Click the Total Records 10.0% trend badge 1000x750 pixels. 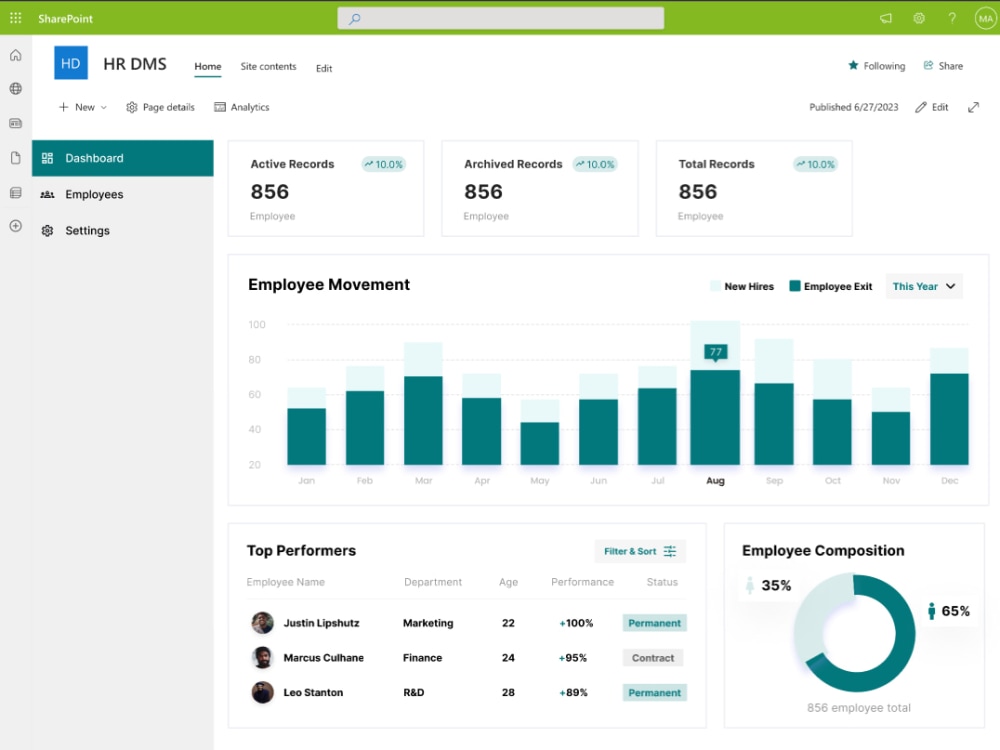pyautogui.click(x=815, y=165)
